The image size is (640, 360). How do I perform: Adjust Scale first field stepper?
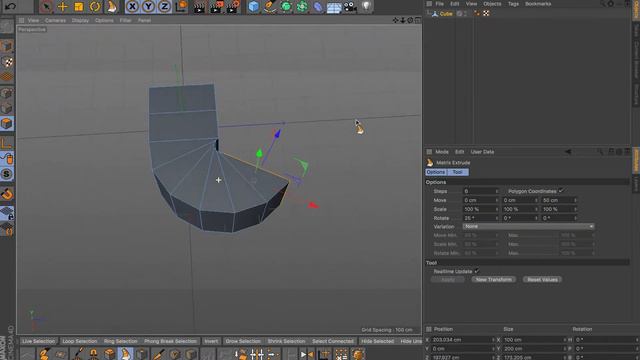tap(497, 209)
